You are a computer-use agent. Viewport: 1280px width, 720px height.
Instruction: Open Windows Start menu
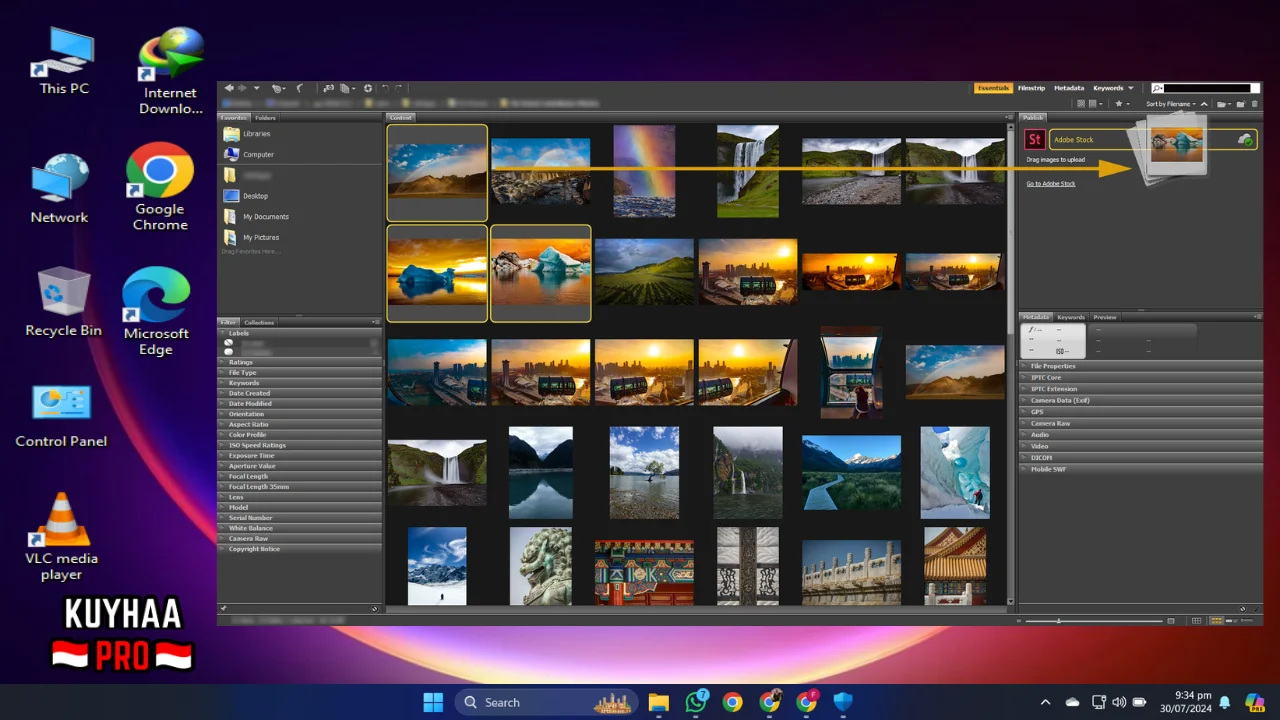click(x=433, y=702)
